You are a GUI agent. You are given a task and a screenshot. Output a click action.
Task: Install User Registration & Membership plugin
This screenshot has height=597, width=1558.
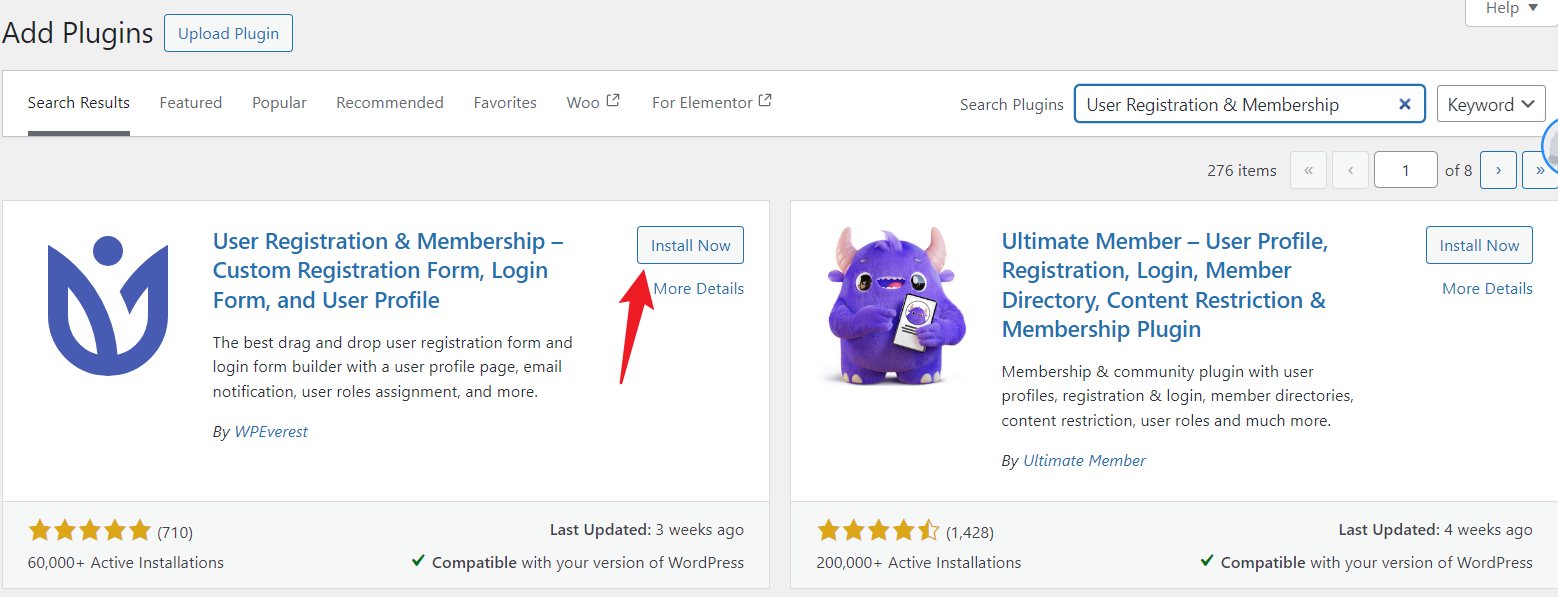[x=690, y=245]
